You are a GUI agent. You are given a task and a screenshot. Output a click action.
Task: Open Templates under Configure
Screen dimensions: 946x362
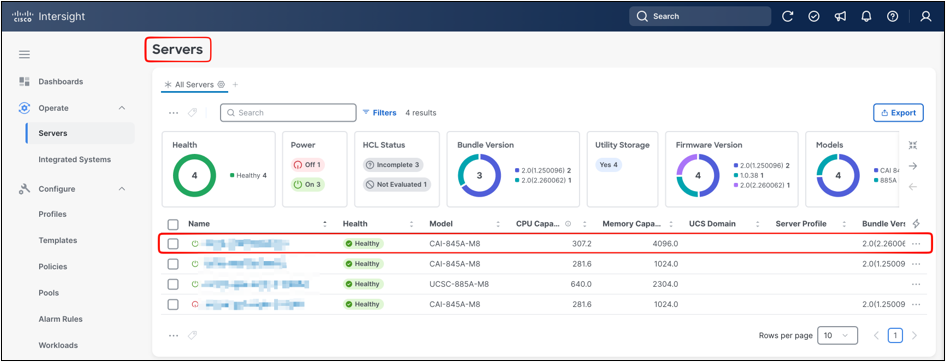coord(58,240)
